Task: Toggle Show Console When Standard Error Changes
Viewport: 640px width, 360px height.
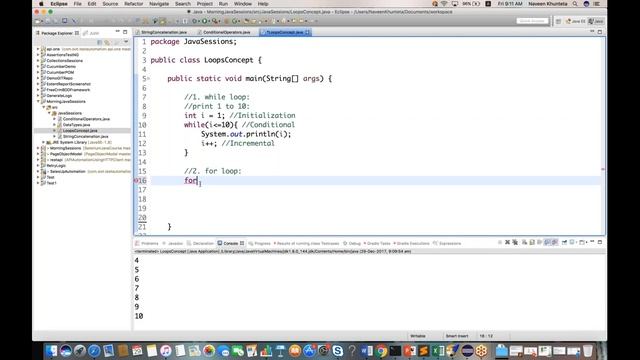Action: (555, 242)
